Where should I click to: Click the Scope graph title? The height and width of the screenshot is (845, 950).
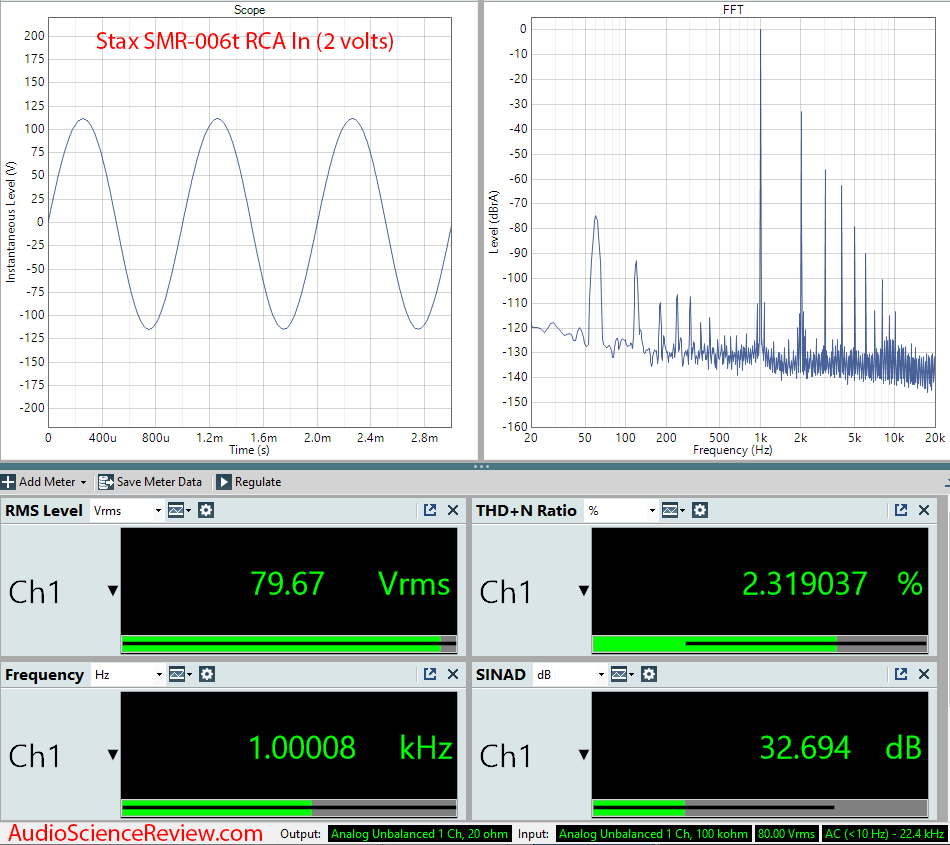[249, 10]
